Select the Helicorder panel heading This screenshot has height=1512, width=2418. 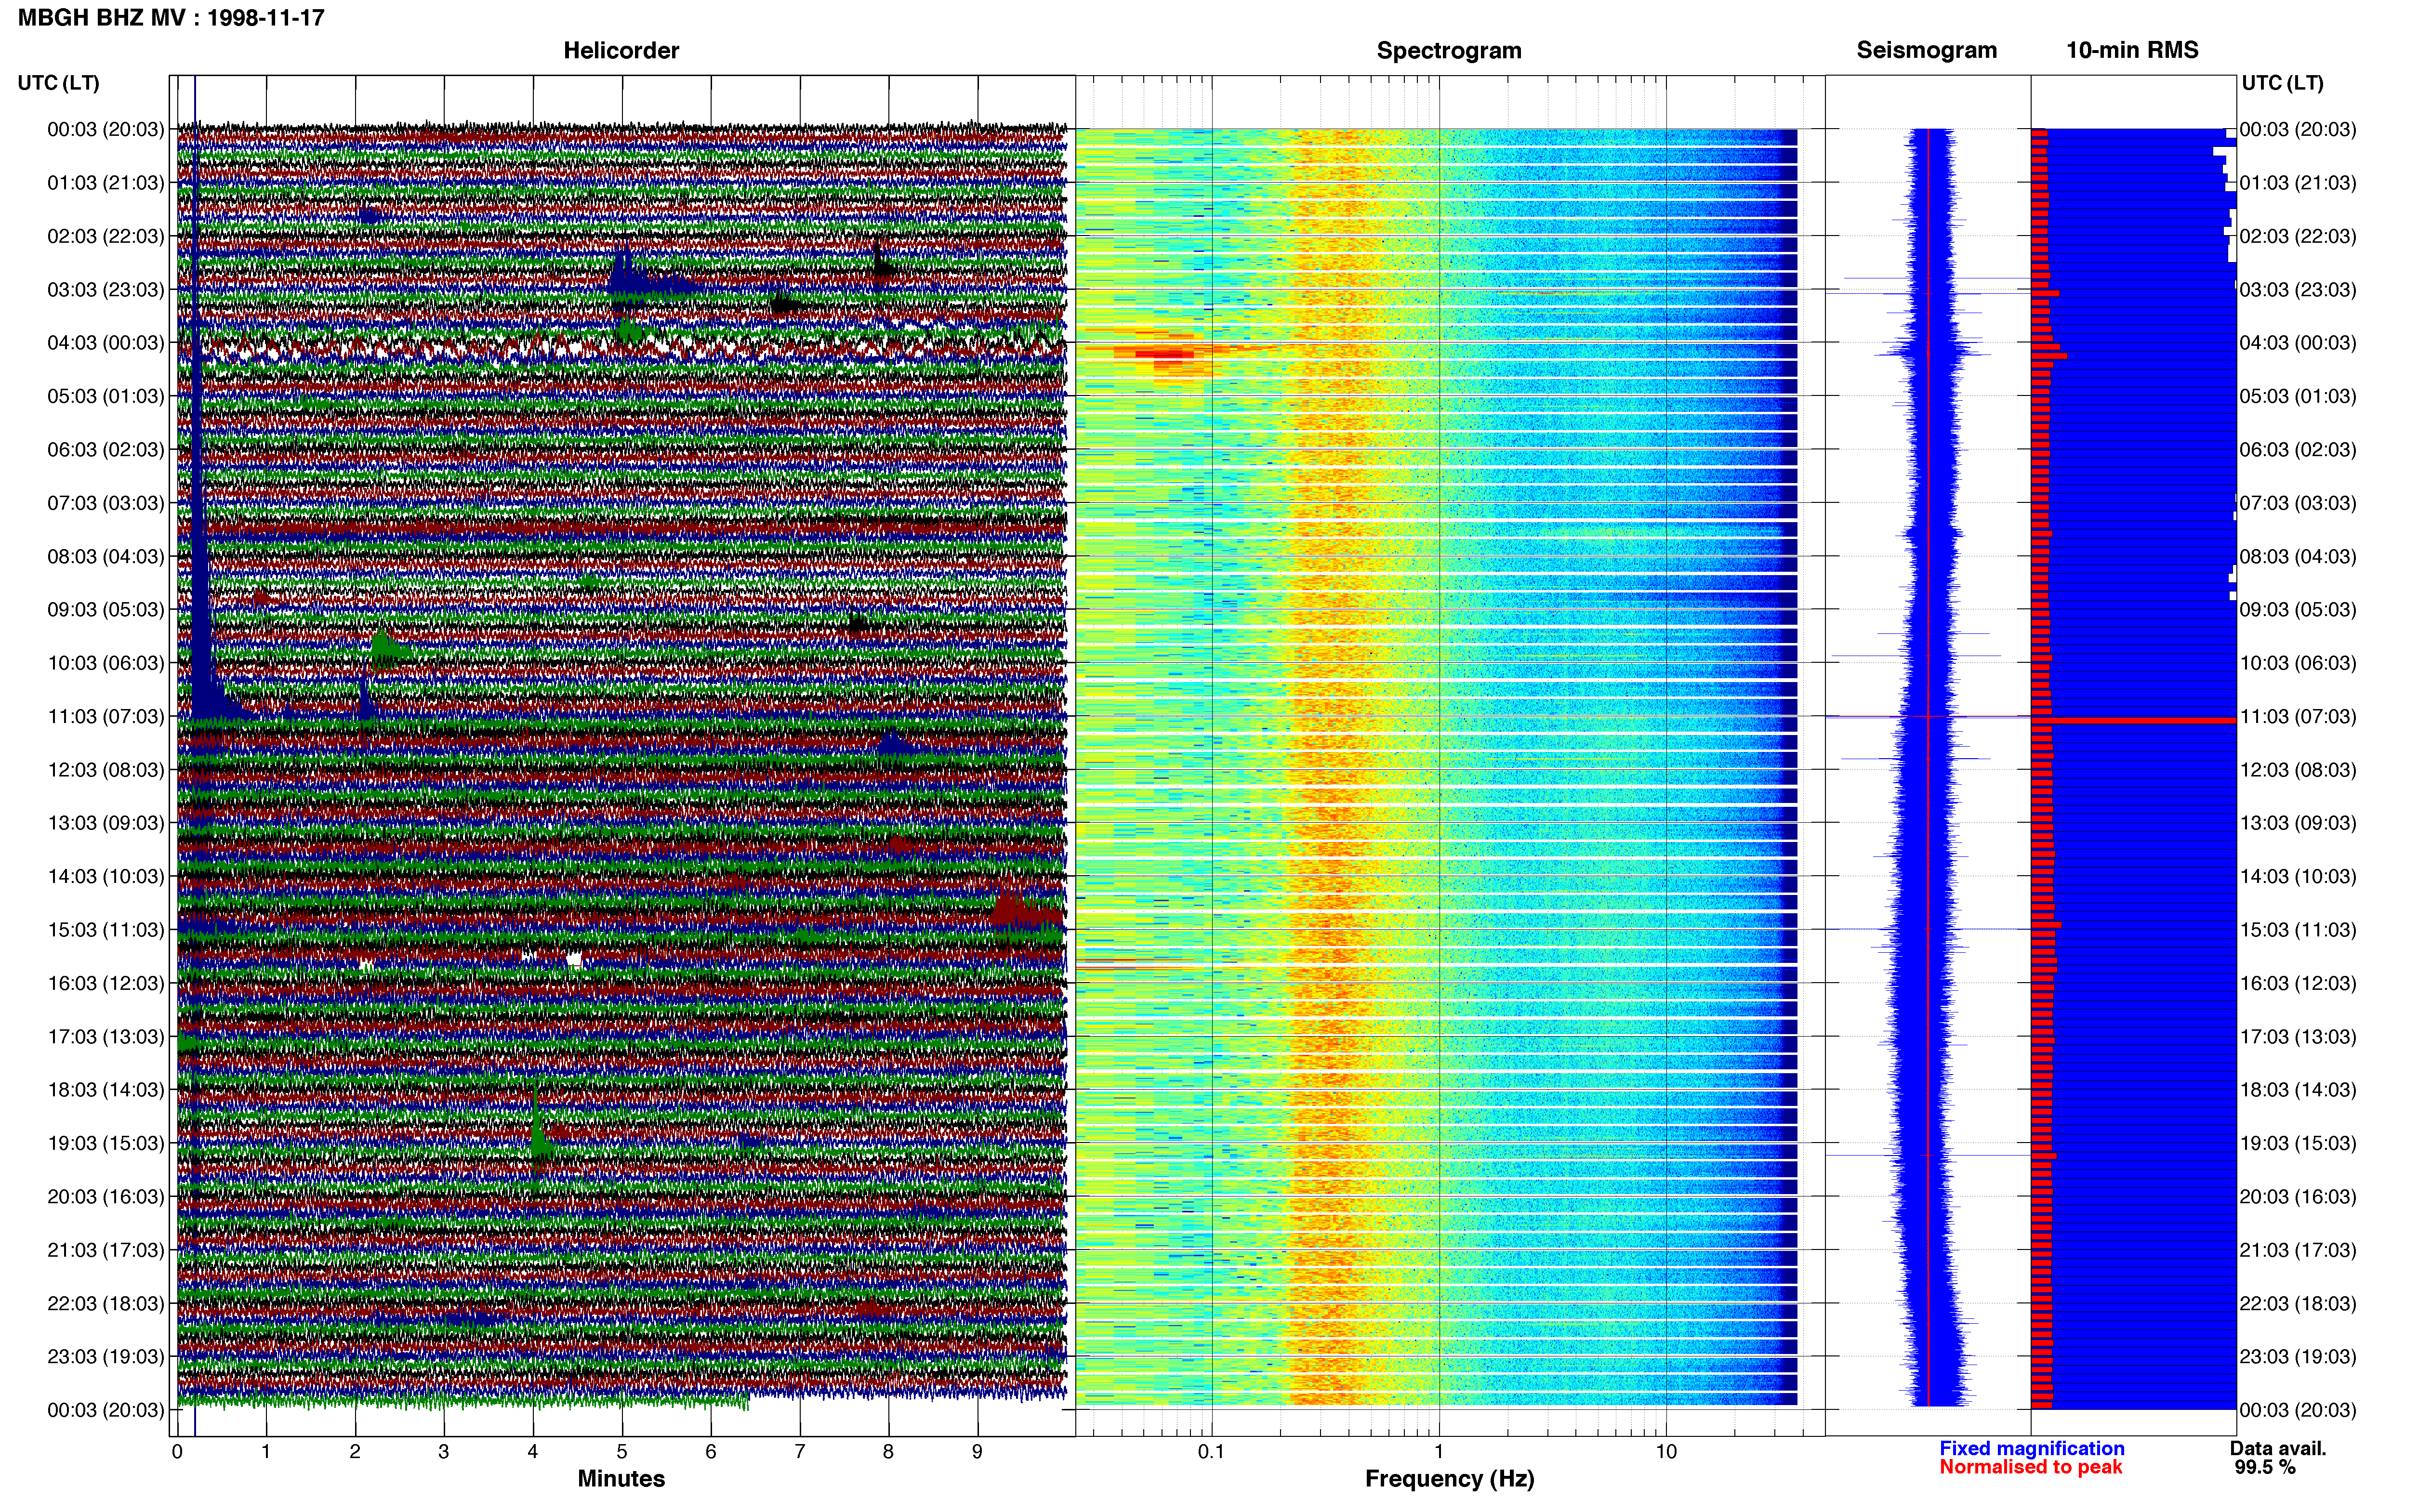click(621, 50)
